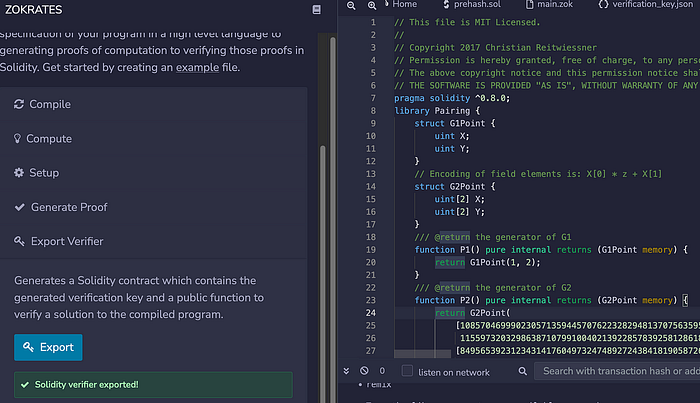Click the terminal search magnifier icon
Screen dimensions: 700x403
click(523, 371)
